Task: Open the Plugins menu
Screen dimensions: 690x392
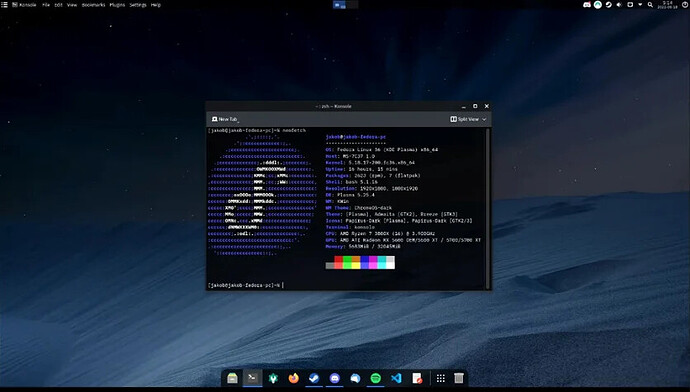Action: click(x=117, y=5)
